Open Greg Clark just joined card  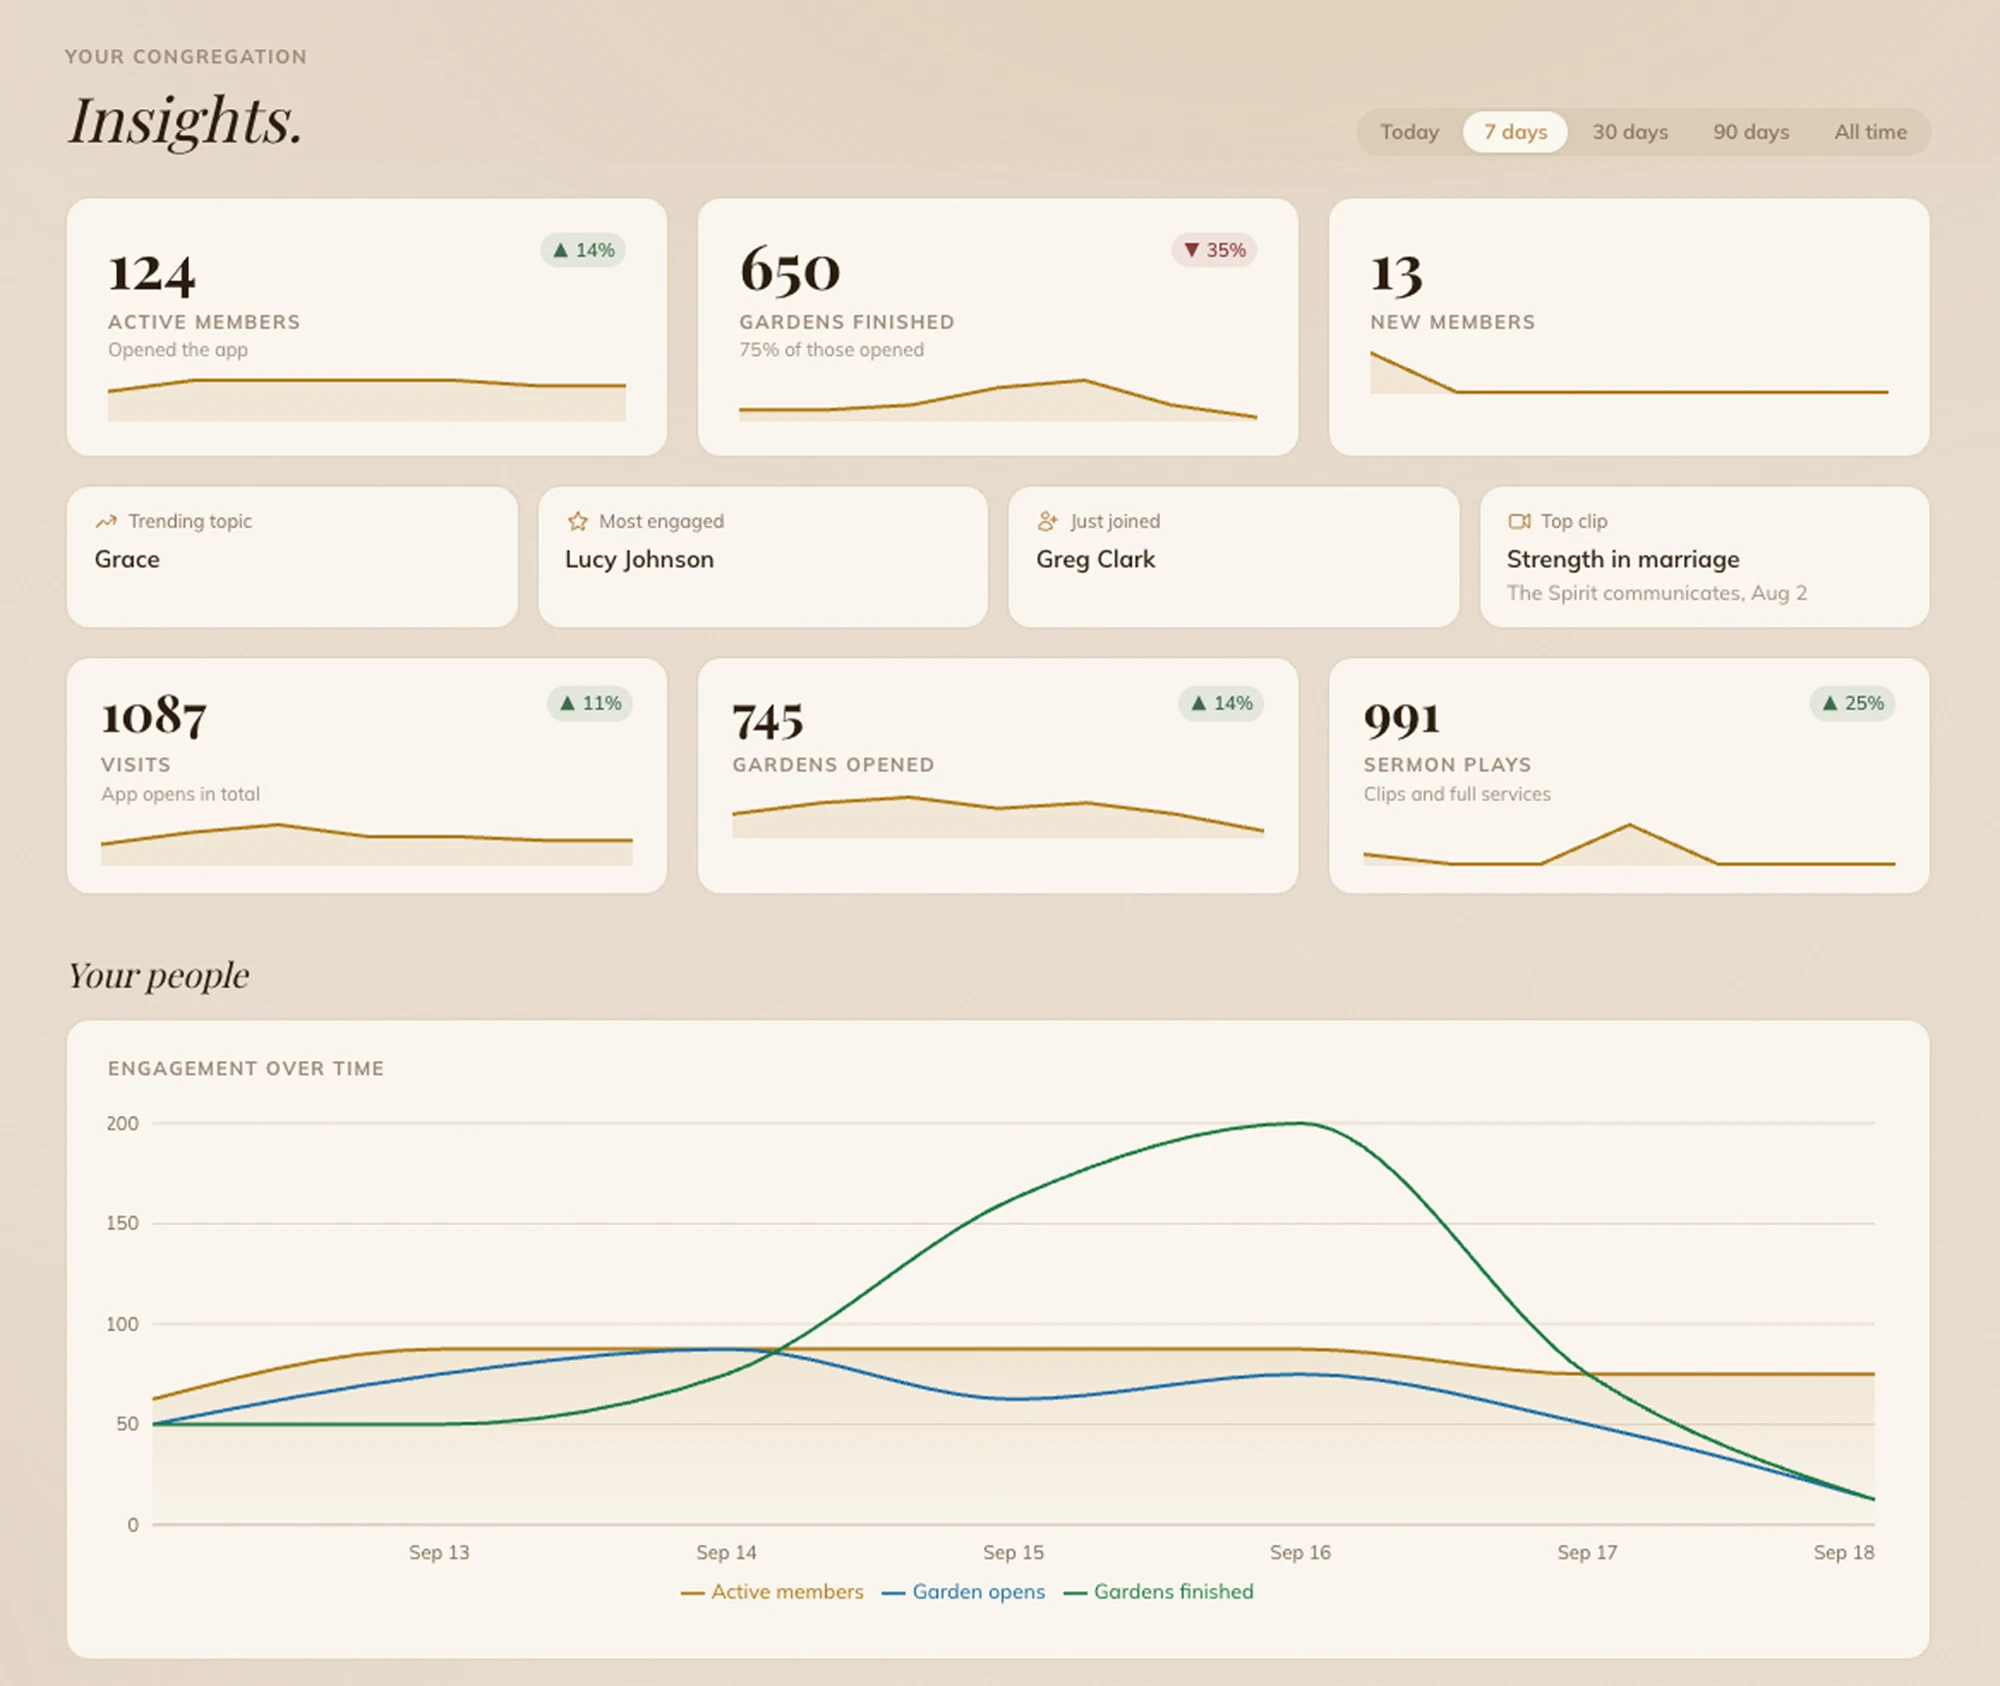pyautogui.click(x=1234, y=557)
